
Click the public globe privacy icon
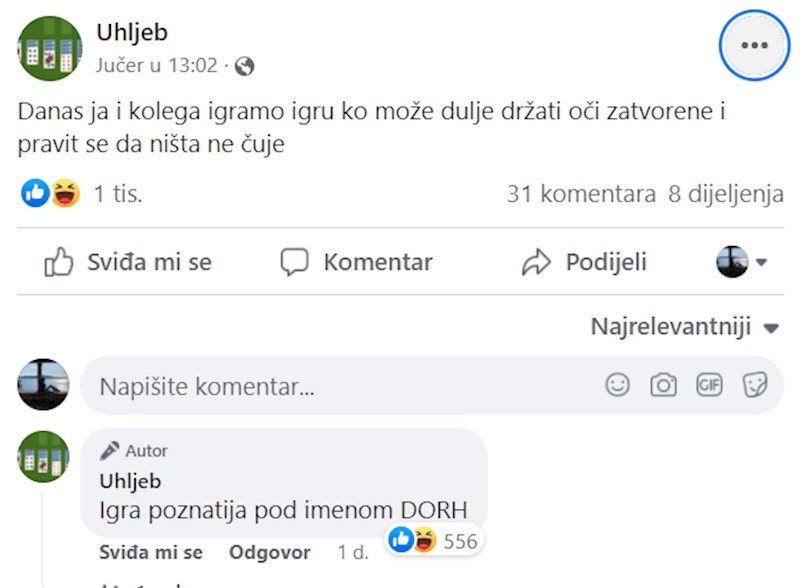click(x=244, y=67)
